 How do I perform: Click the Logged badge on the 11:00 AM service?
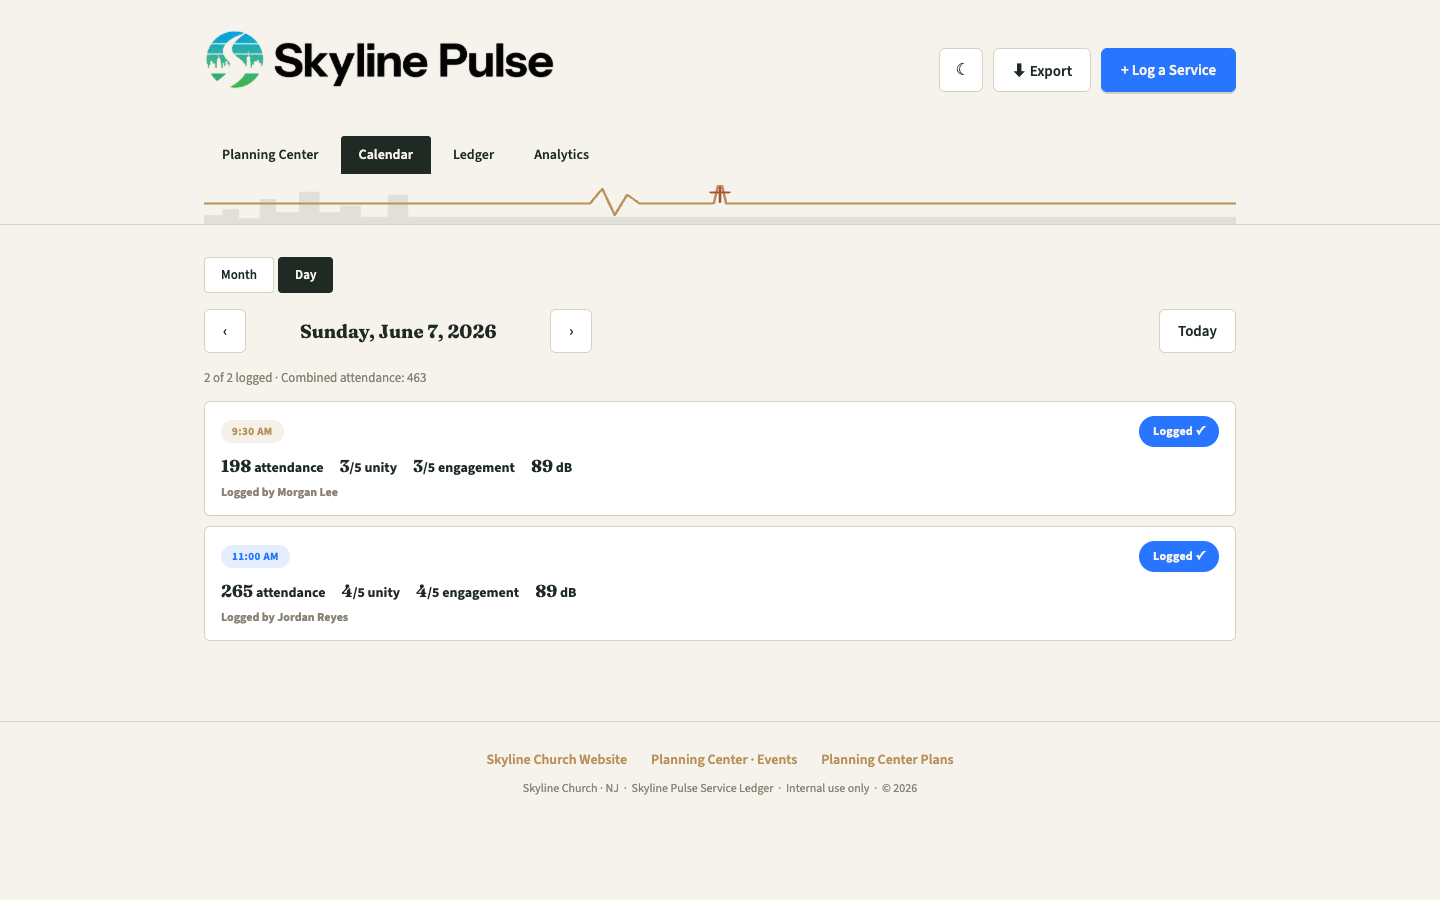click(x=1179, y=556)
